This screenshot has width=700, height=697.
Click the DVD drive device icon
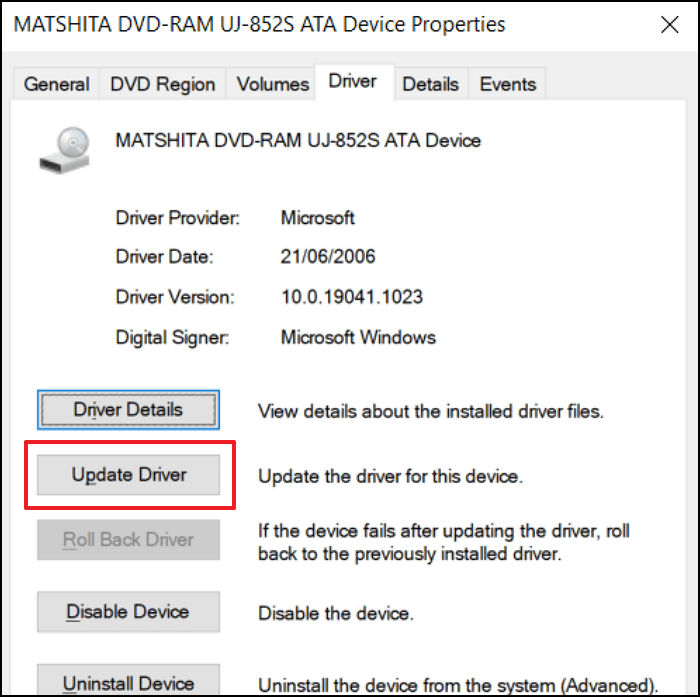(65, 150)
